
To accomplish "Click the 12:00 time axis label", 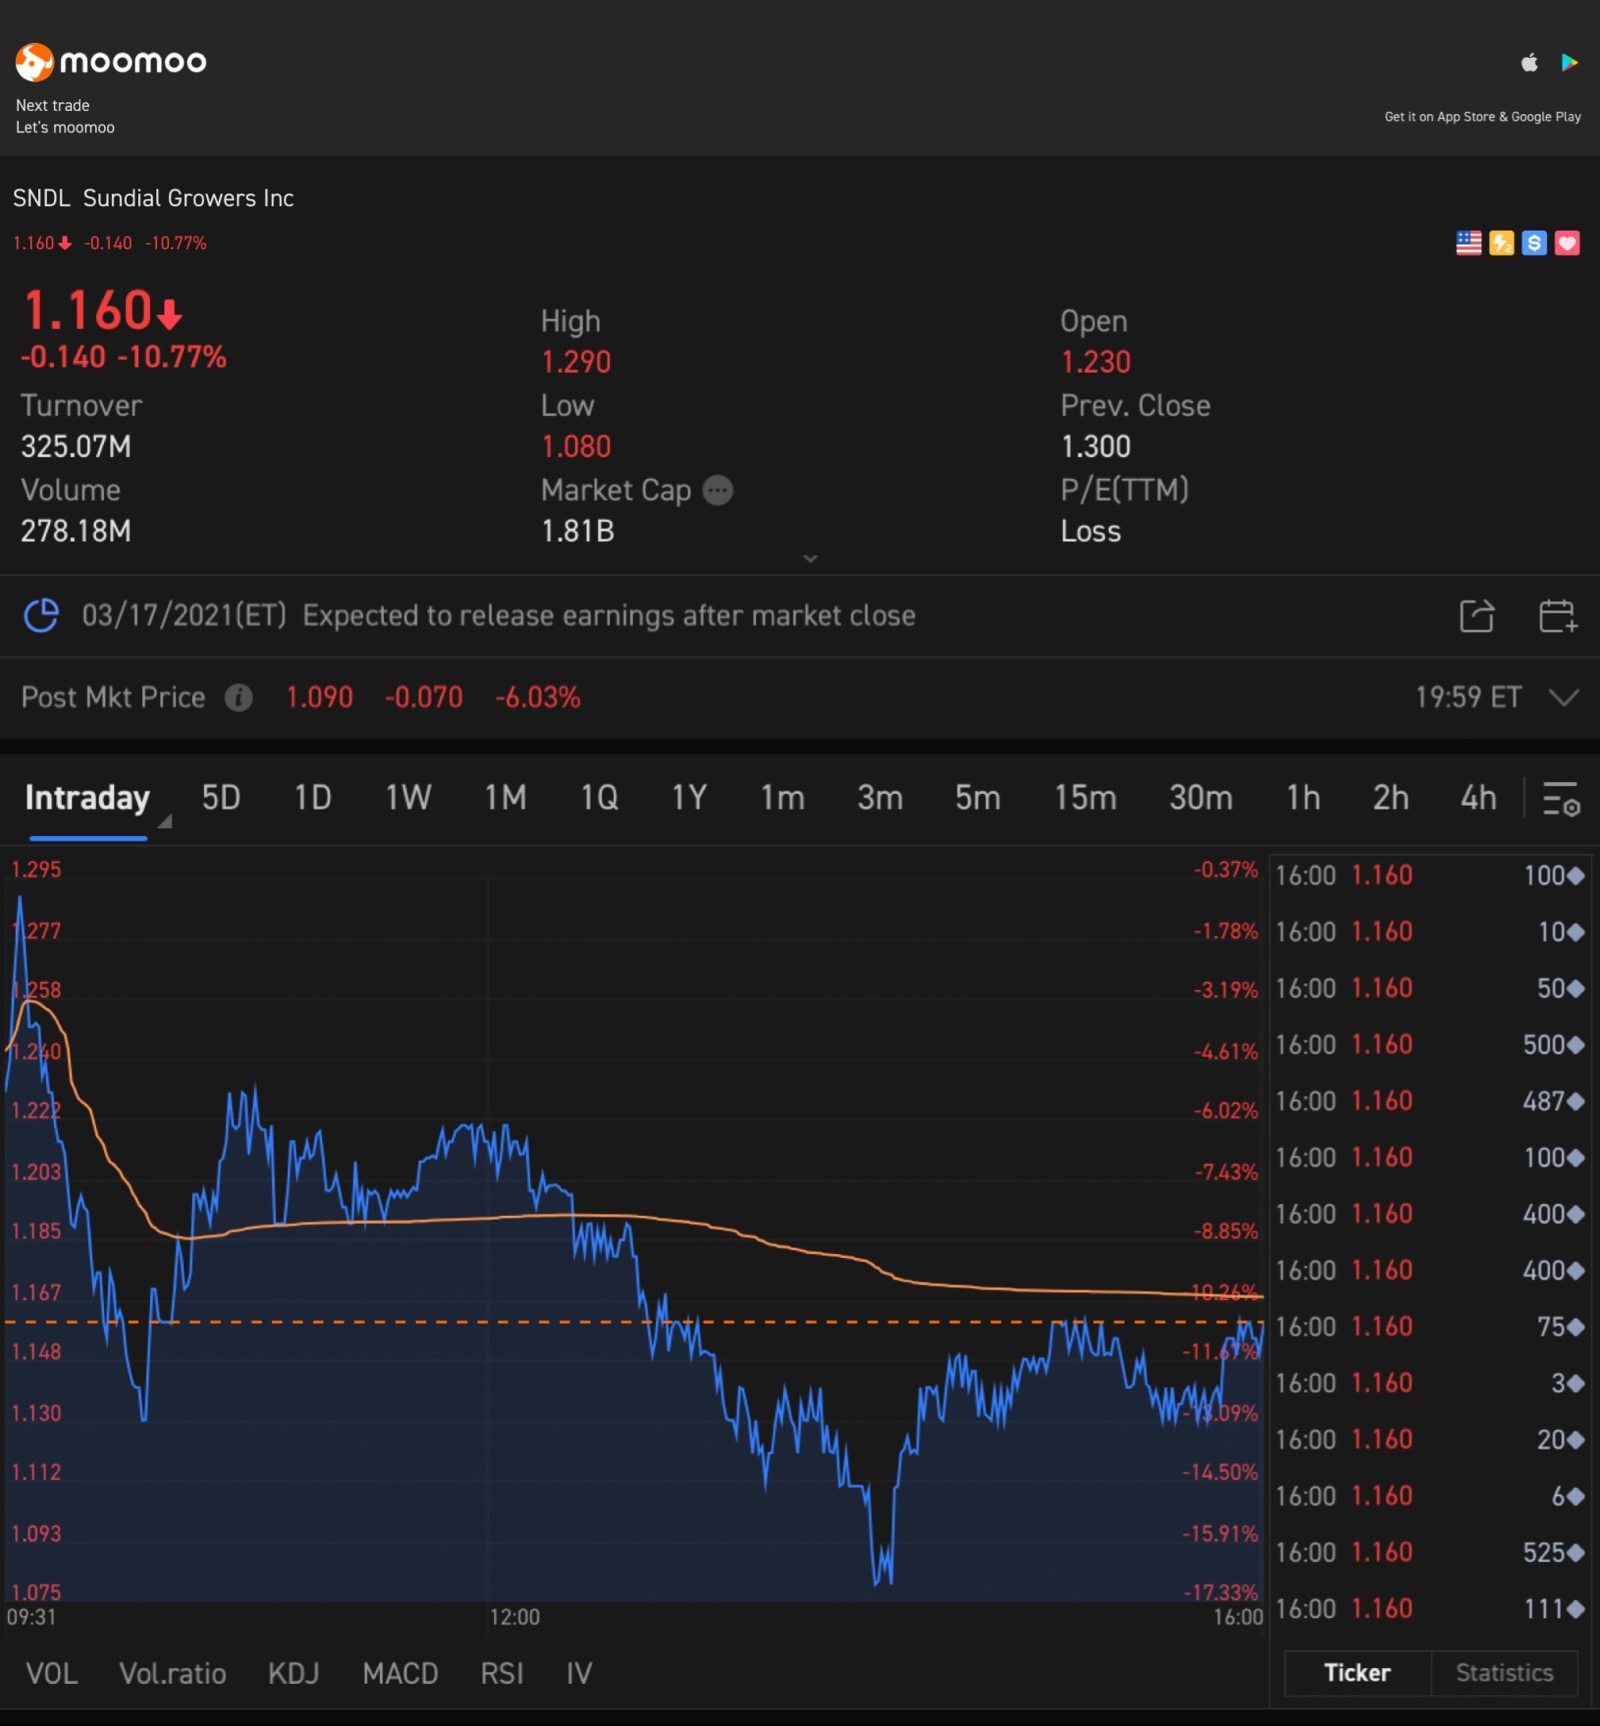I will [514, 1617].
